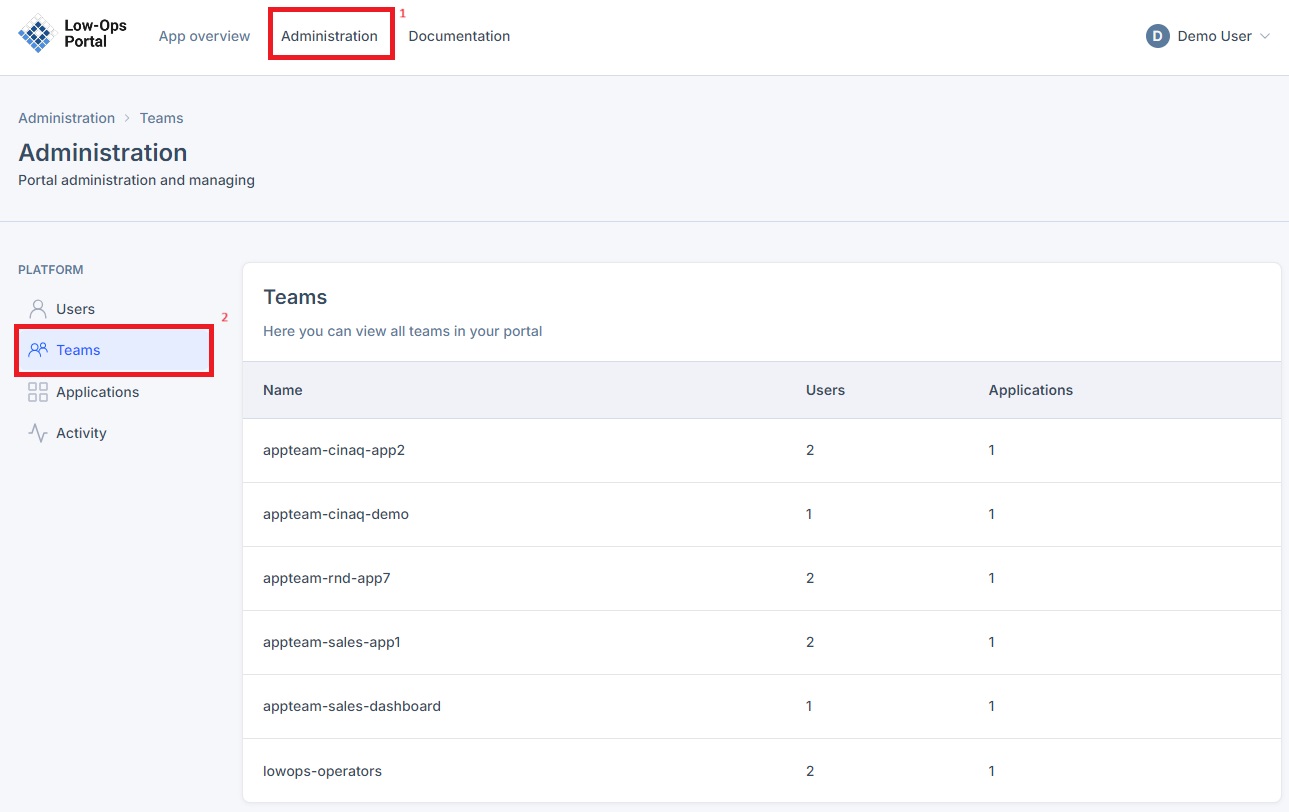Click the Applications column header
The image size is (1289, 812).
[1031, 390]
